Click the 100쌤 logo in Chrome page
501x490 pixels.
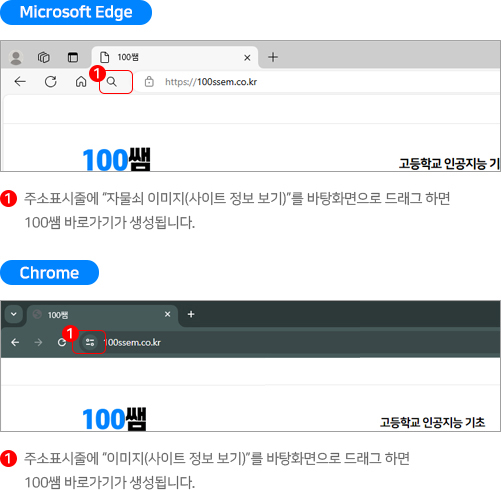pos(114,418)
